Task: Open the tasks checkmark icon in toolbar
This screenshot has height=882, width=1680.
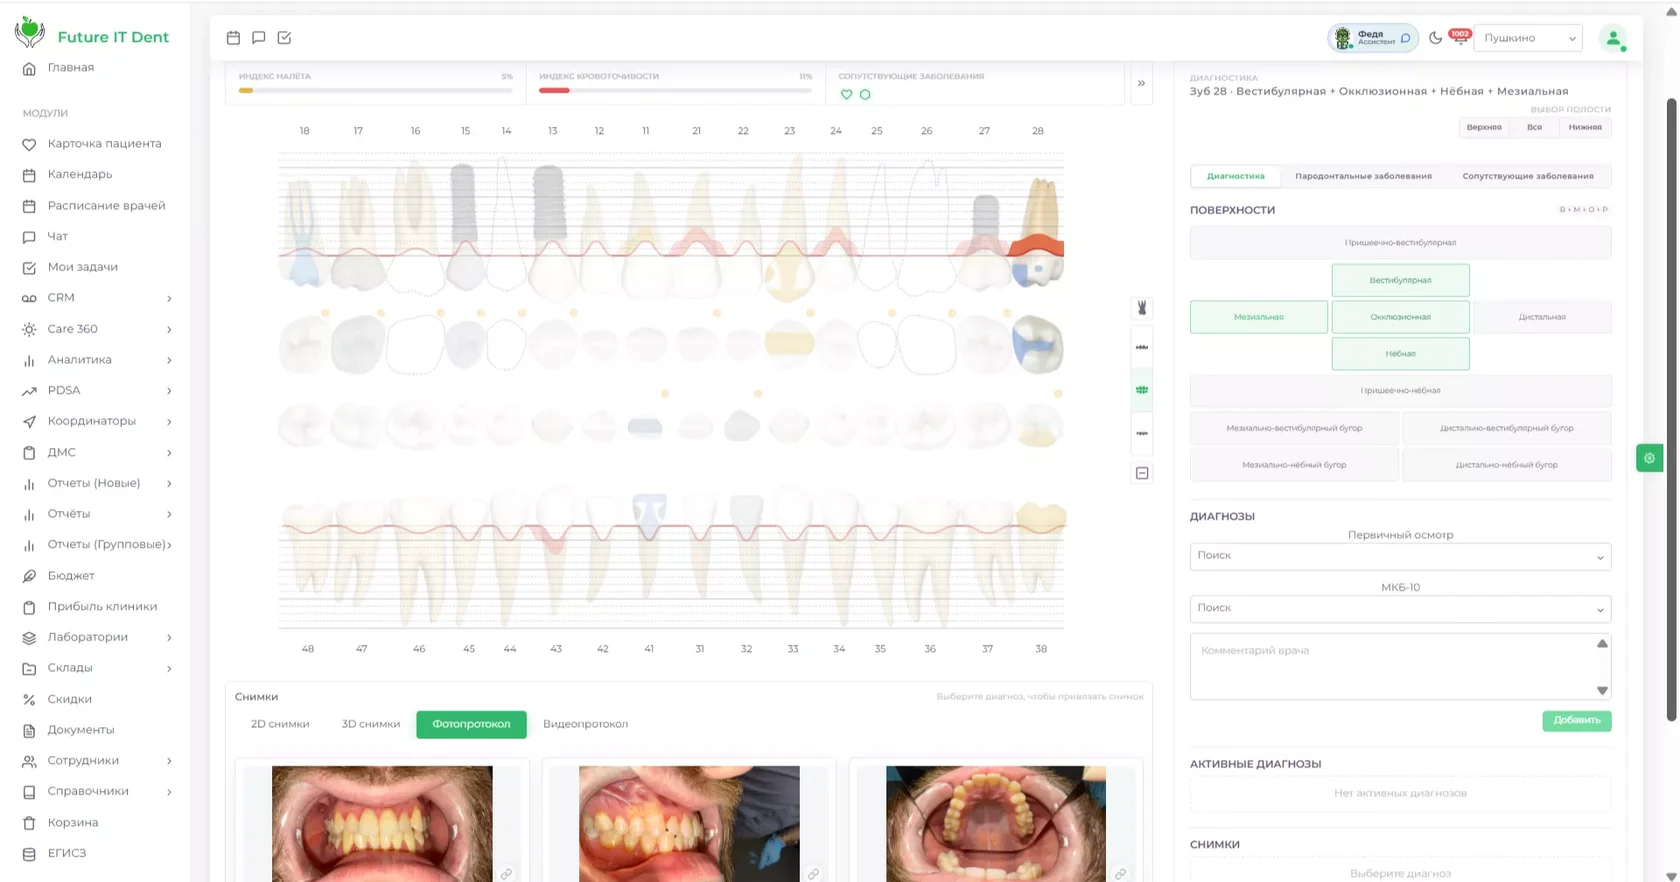Action: (284, 38)
